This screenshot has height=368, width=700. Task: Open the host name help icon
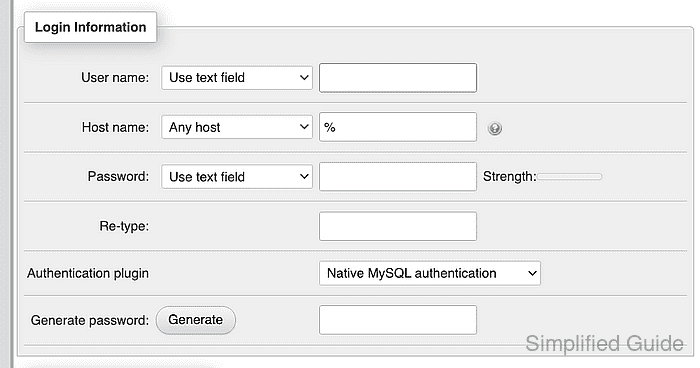pos(495,128)
